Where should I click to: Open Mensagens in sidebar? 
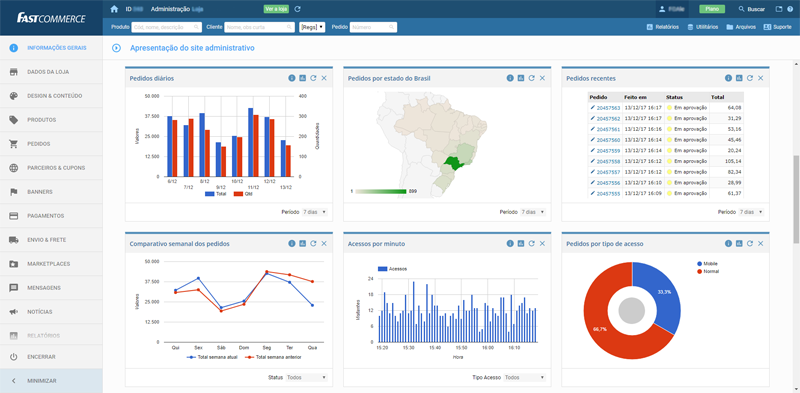pos(51,288)
